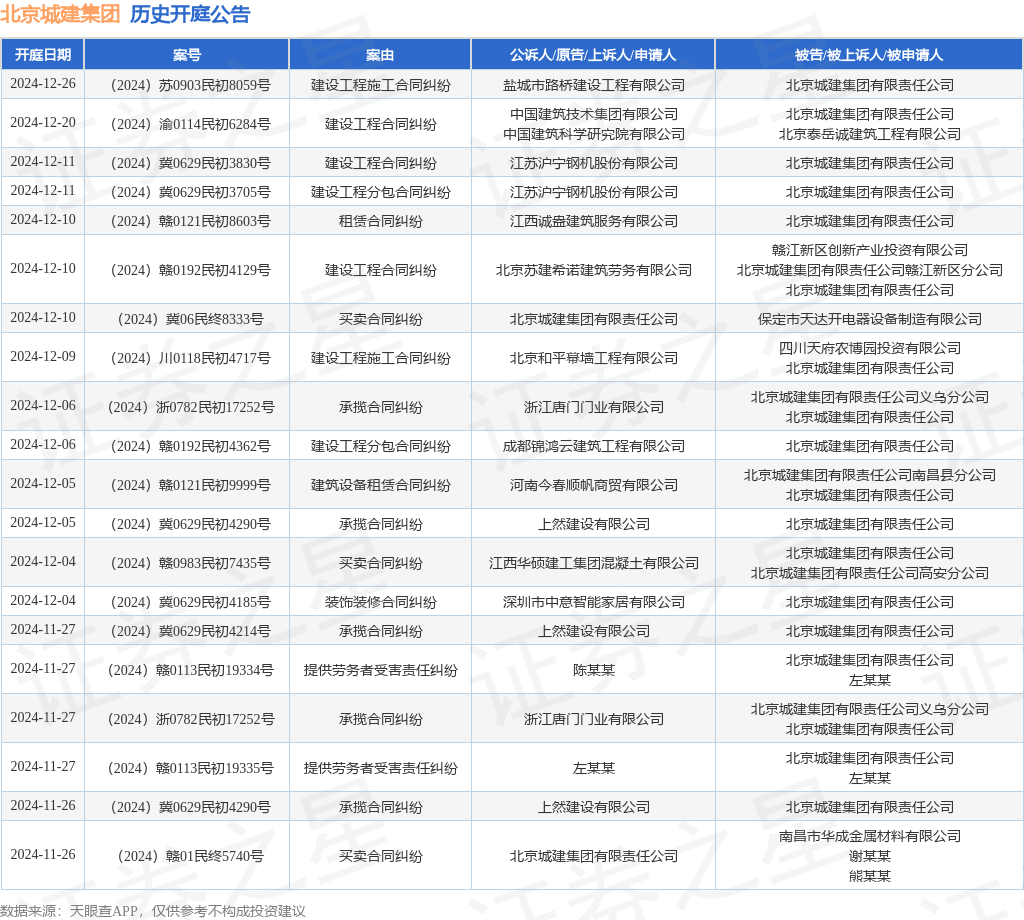The image size is (1024, 920).
Task: Click plaintiff 北京和平幕墙工程有限公司
Action: pyautogui.click(x=594, y=358)
